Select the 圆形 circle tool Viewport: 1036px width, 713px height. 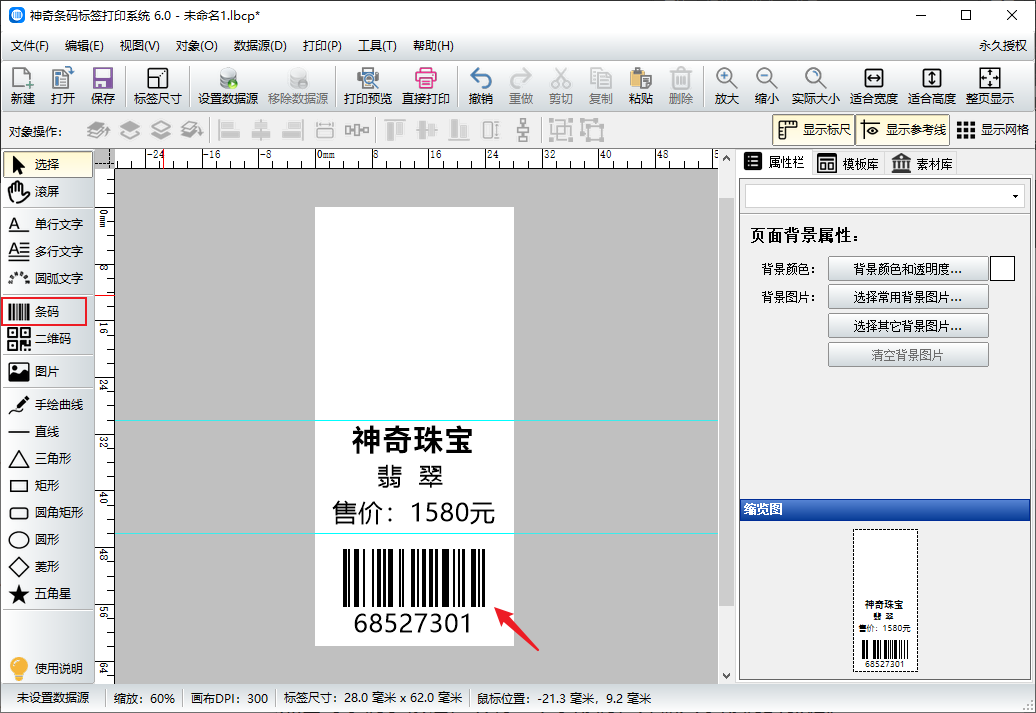tap(48, 540)
